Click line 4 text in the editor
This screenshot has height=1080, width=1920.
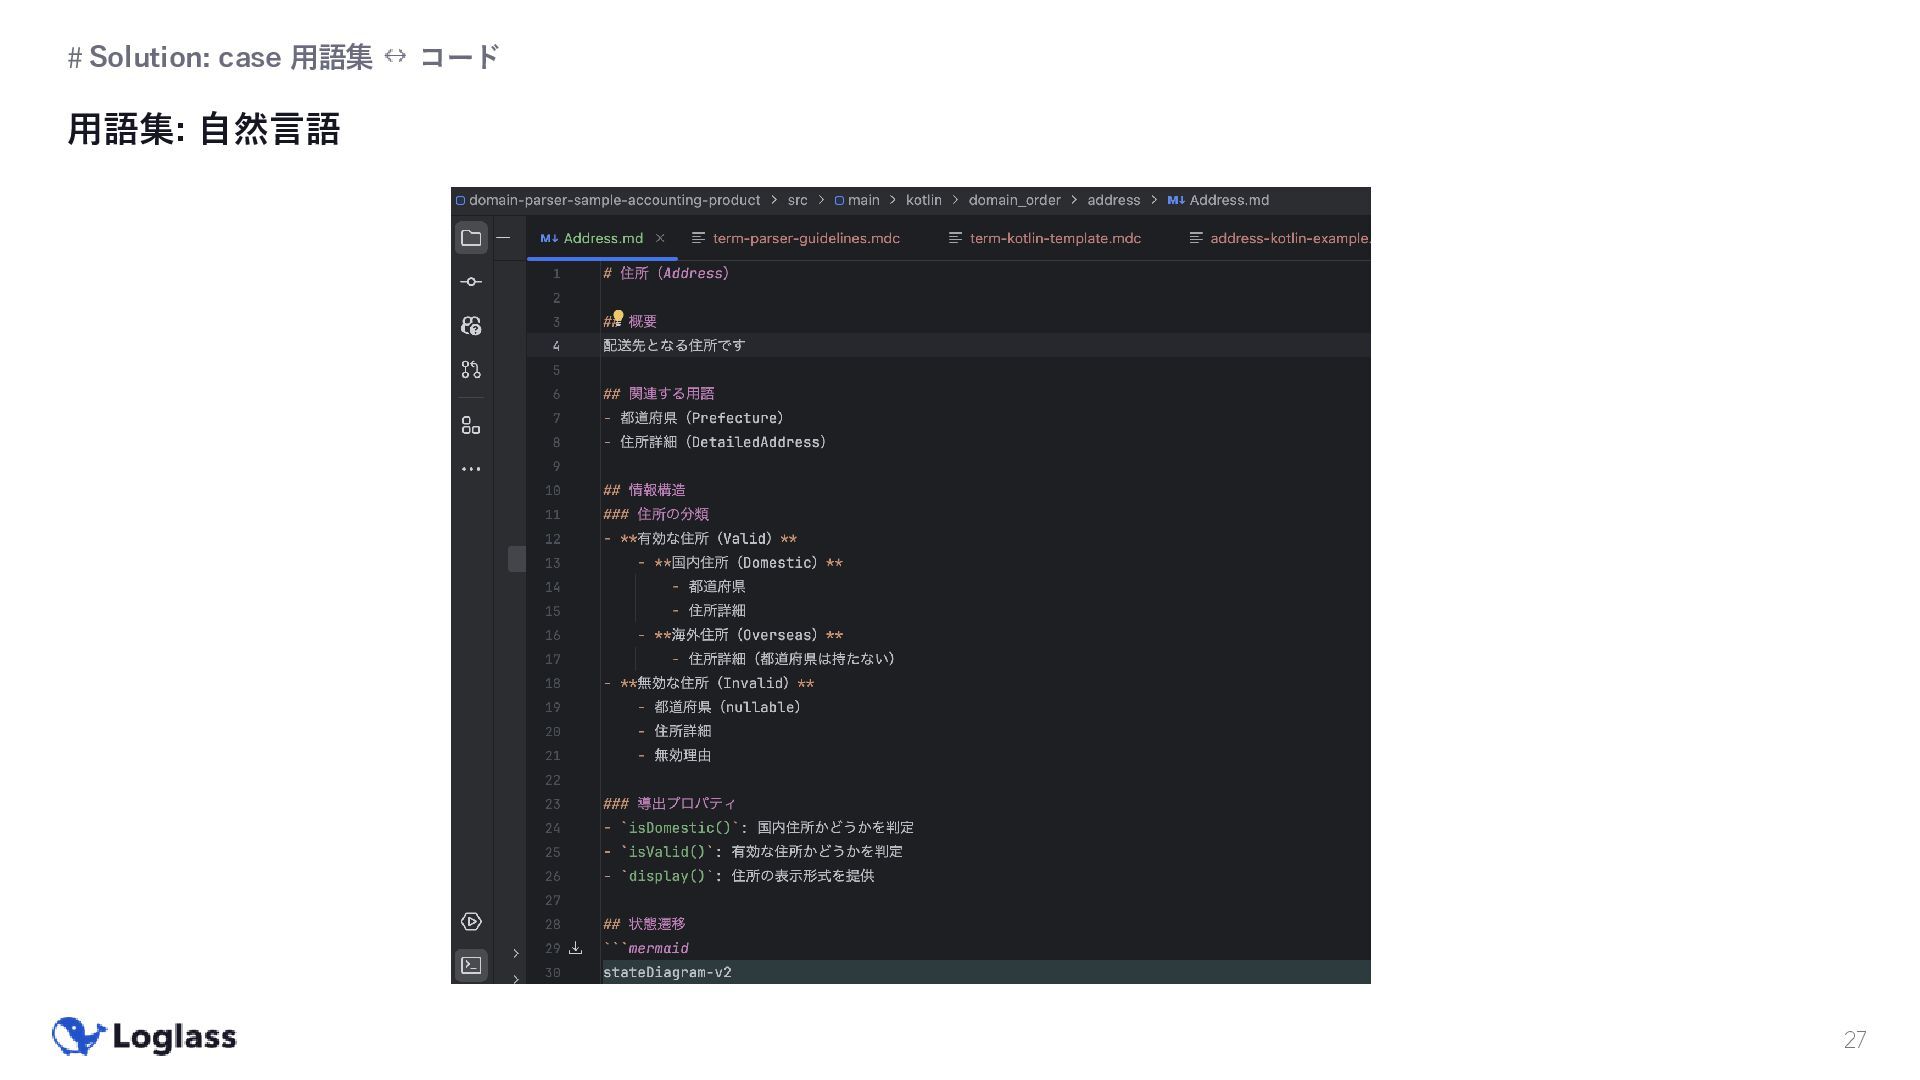674,345
